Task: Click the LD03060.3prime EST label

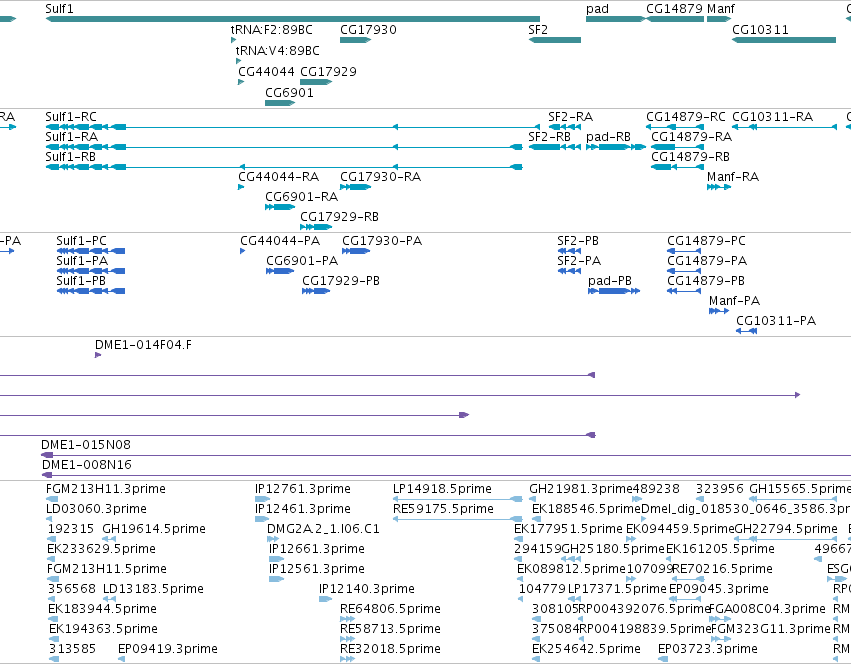Action: (97, 509)
